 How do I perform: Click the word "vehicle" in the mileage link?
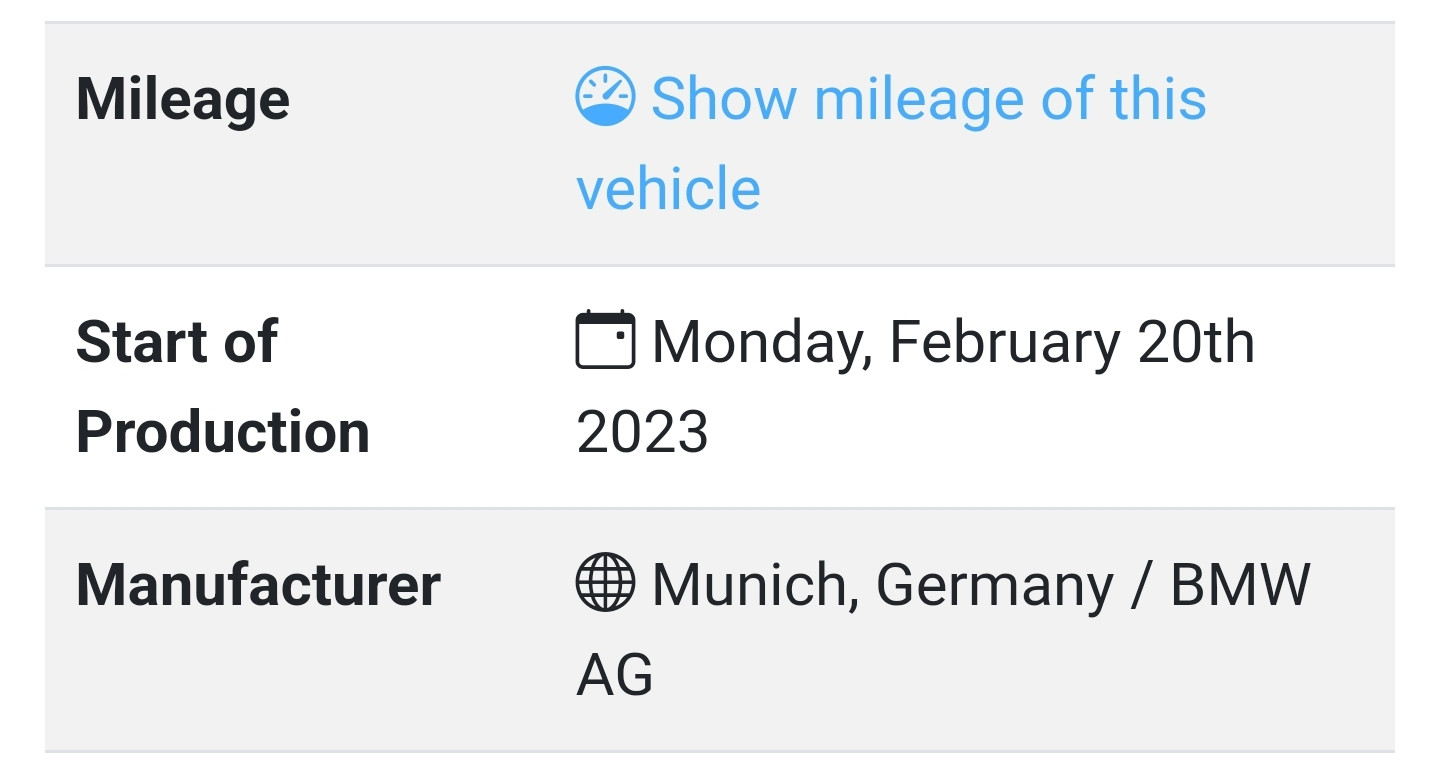[x=668, y=188]
